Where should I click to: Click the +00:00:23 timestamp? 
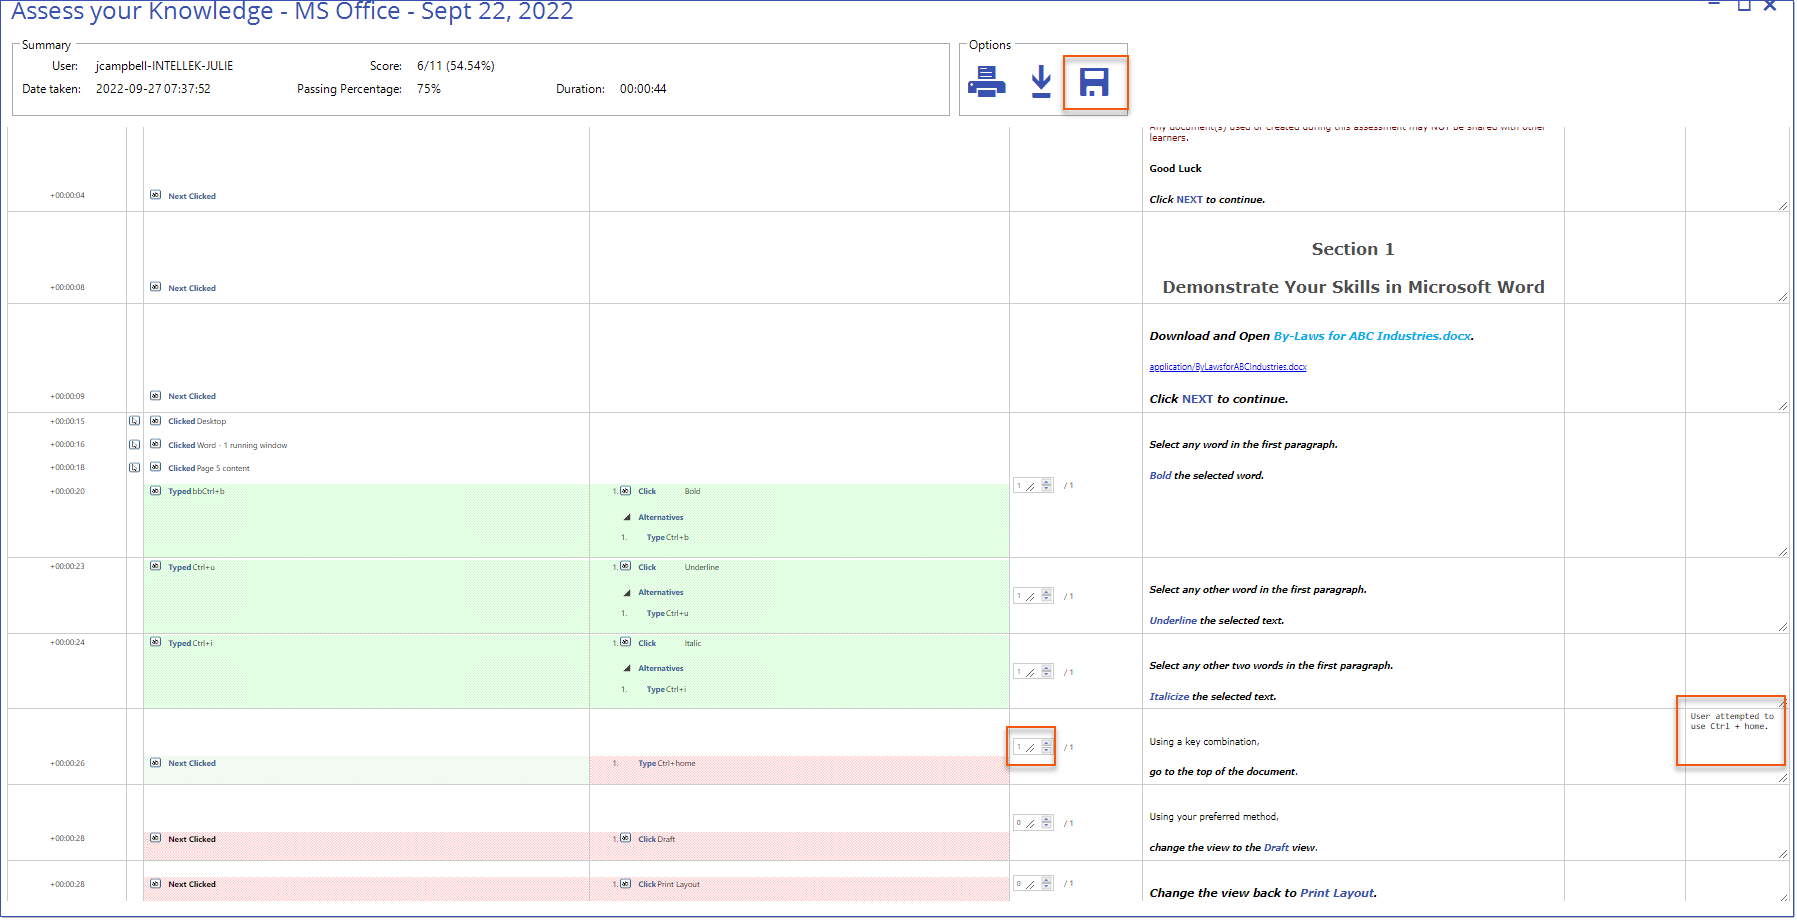(67, 566)
